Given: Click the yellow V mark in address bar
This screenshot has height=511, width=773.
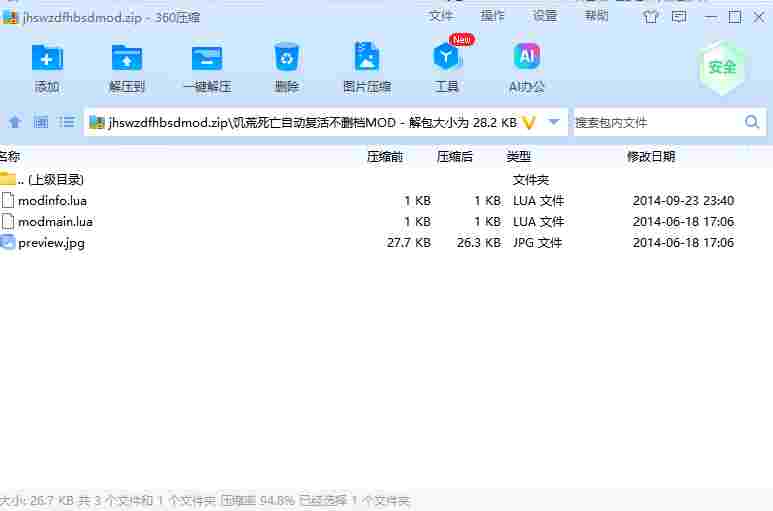Looking at the screenshot, I should pyautogui.click(x=528, y=122).
